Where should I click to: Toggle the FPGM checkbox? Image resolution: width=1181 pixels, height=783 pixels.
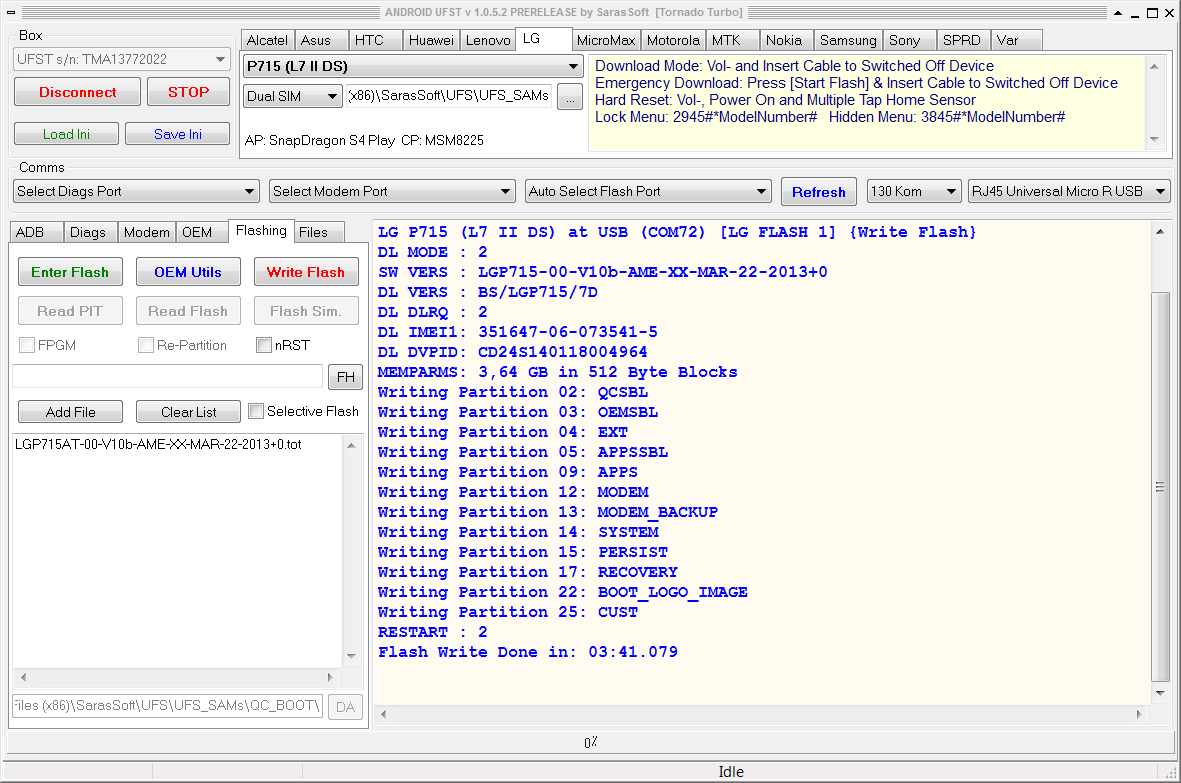coord(27,345)
